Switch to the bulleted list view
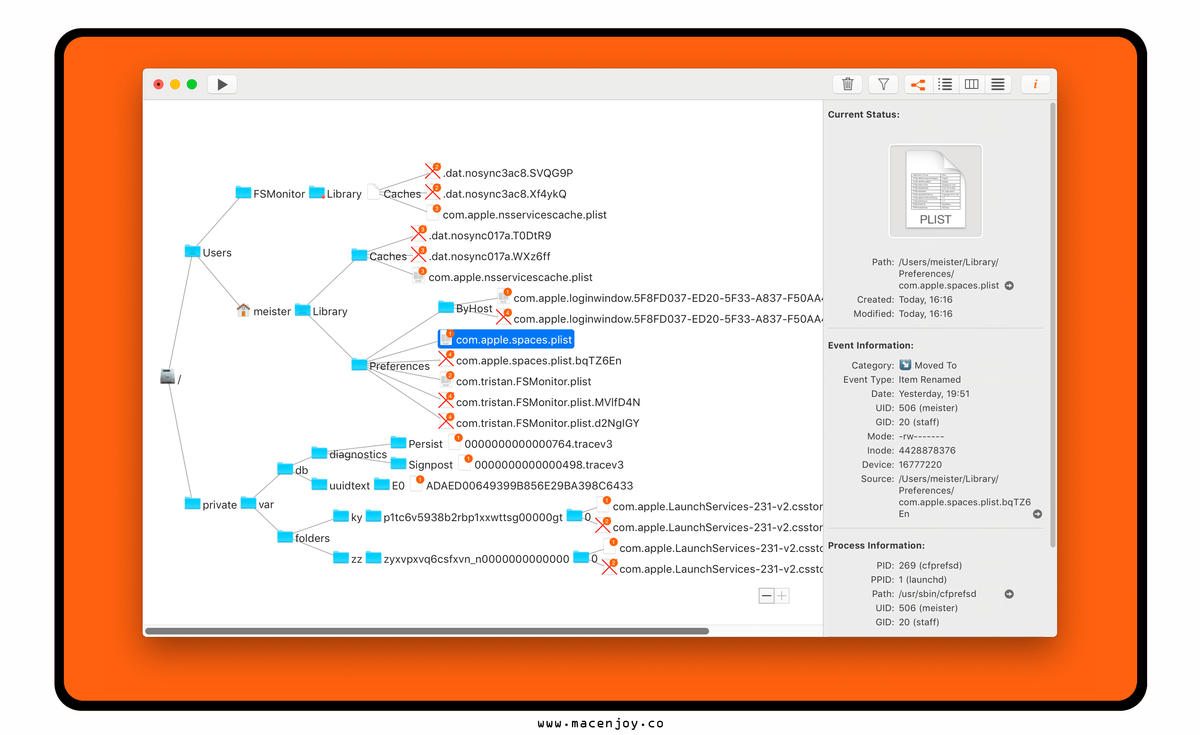Screen dimensions: 1200x735 [x=944, y=84]
